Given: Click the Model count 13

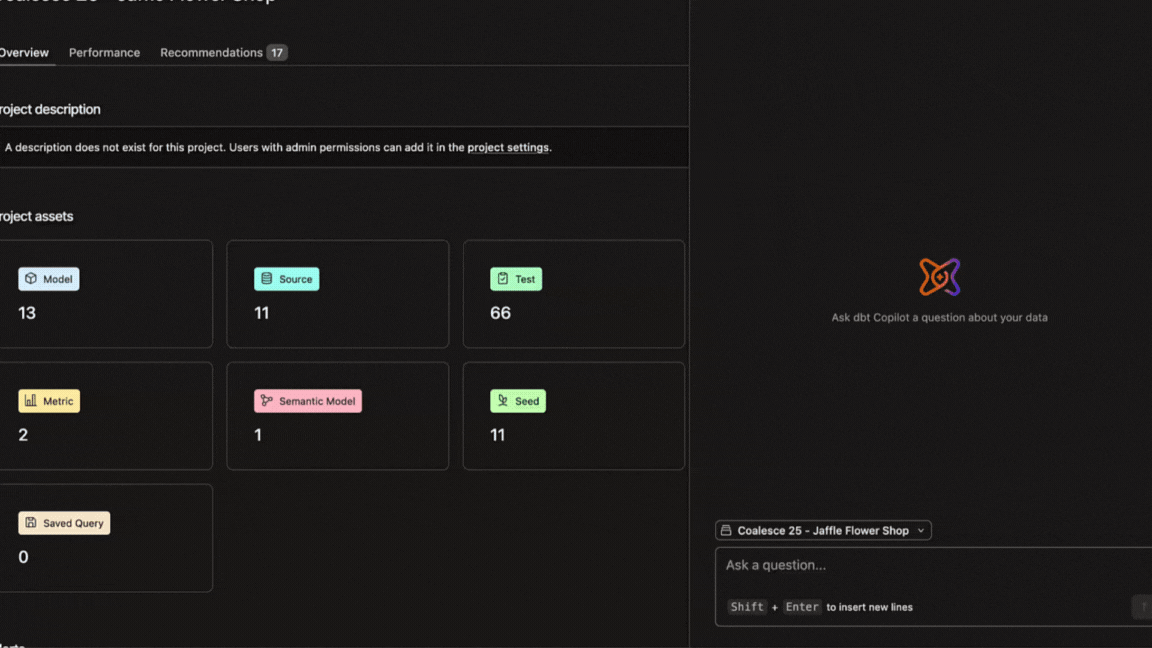Looking at the screenshot, I should click(27, 313).
